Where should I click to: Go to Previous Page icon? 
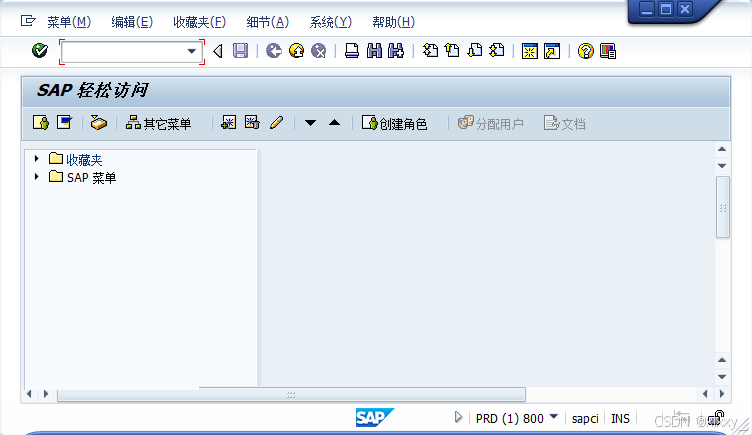pos(452,50)
